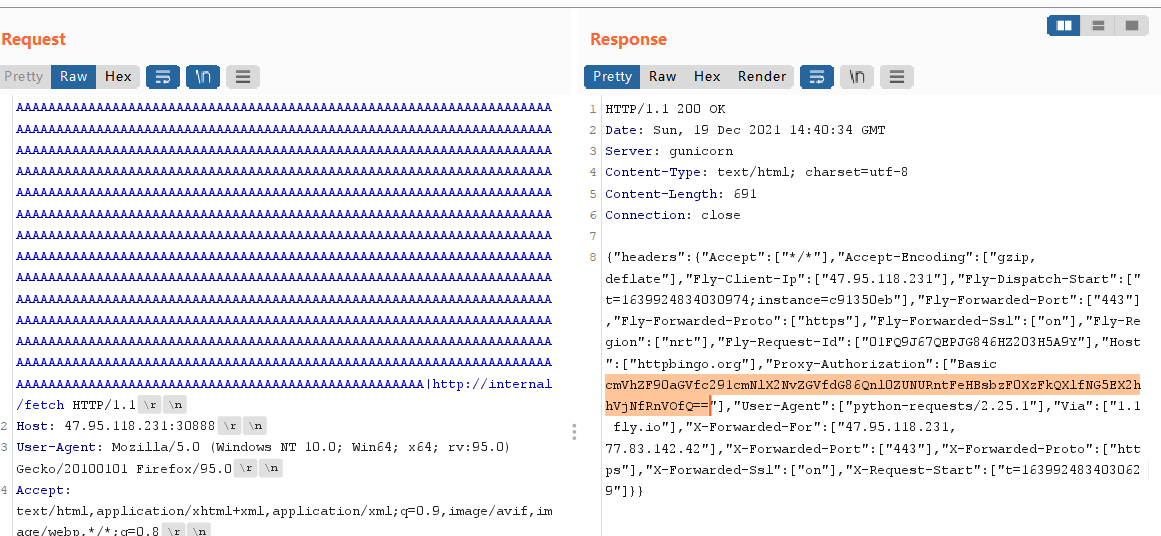1161x536 pixels.
Task: Enable the \n non-printable characters button in Response
Action: click(857, 76)
